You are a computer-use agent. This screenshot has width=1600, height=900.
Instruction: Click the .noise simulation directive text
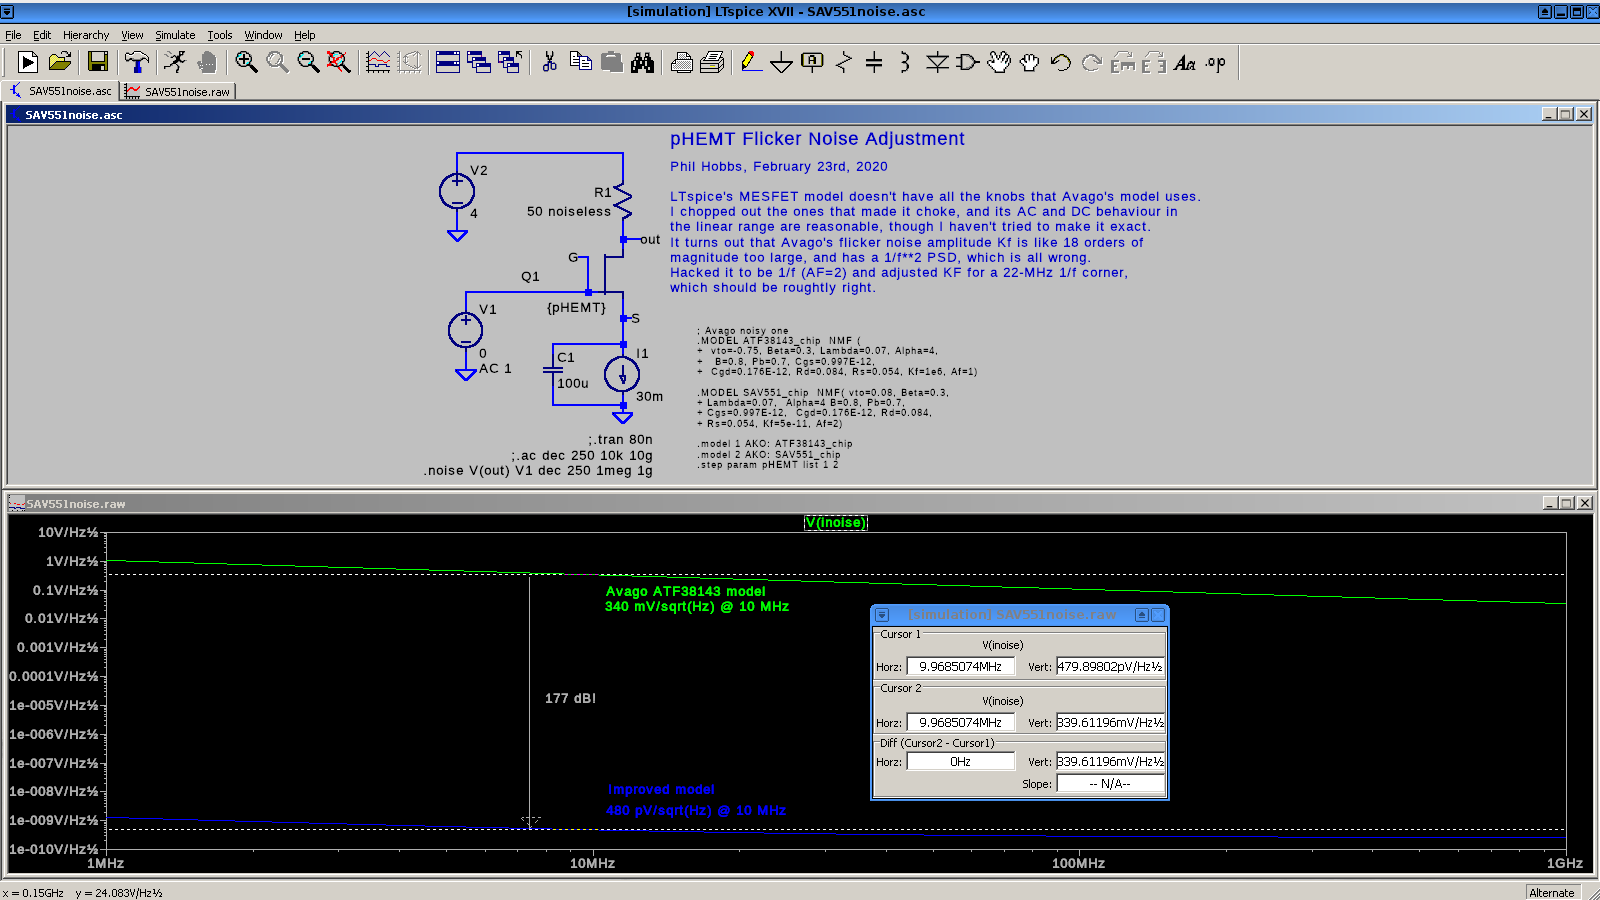[538, 470]
